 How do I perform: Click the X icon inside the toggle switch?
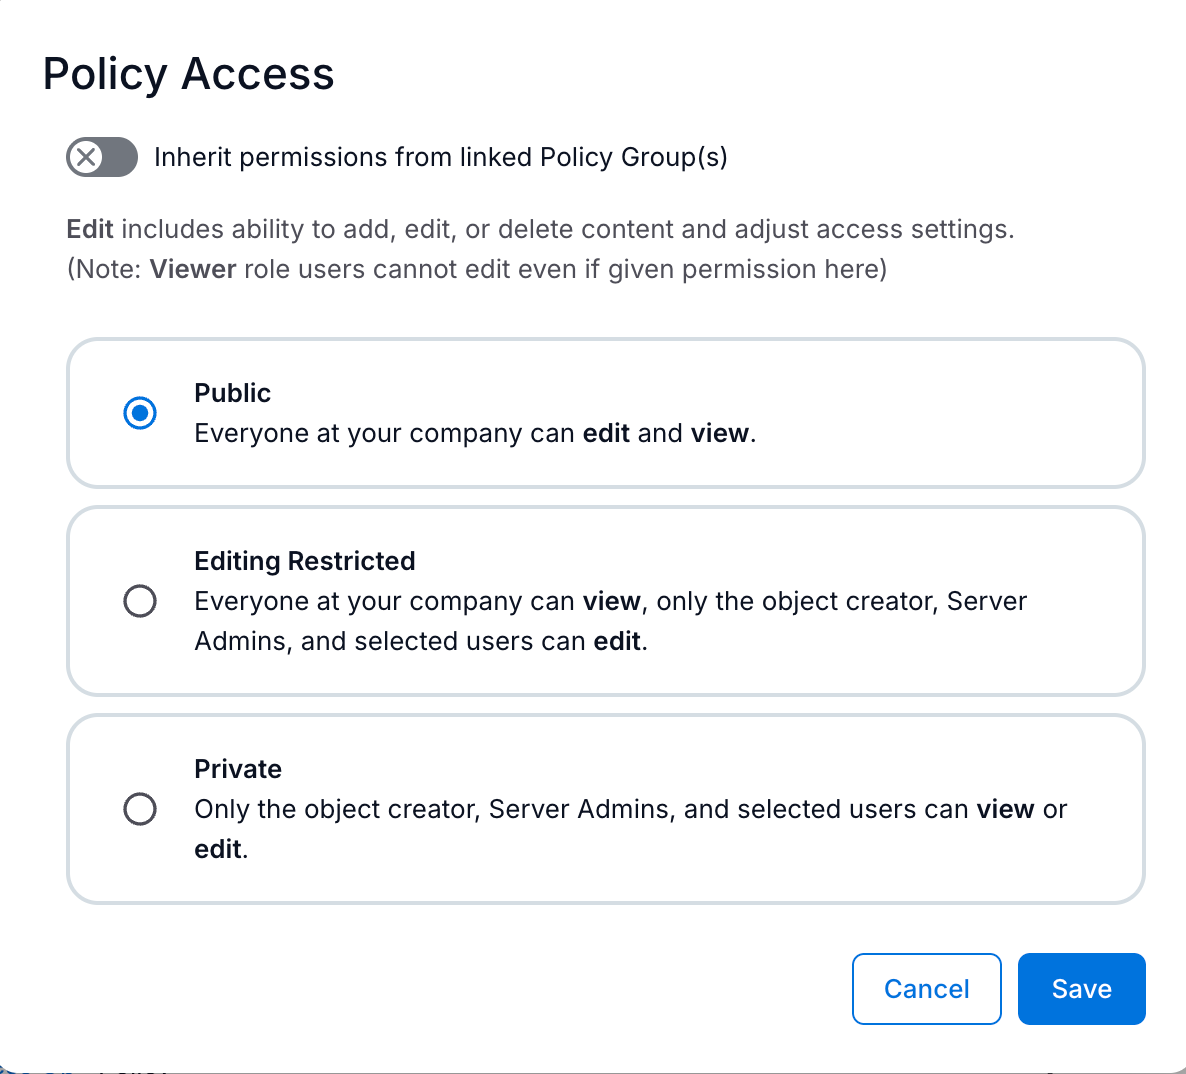[x=87, y=156]
